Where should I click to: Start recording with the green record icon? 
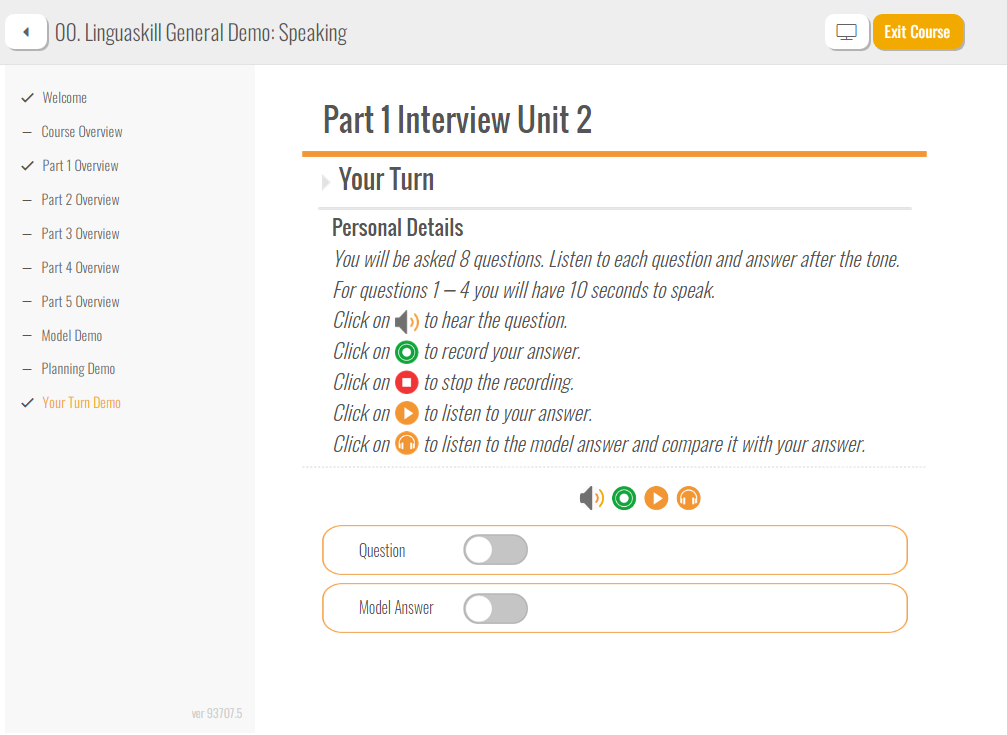click(x=624, y=499)
